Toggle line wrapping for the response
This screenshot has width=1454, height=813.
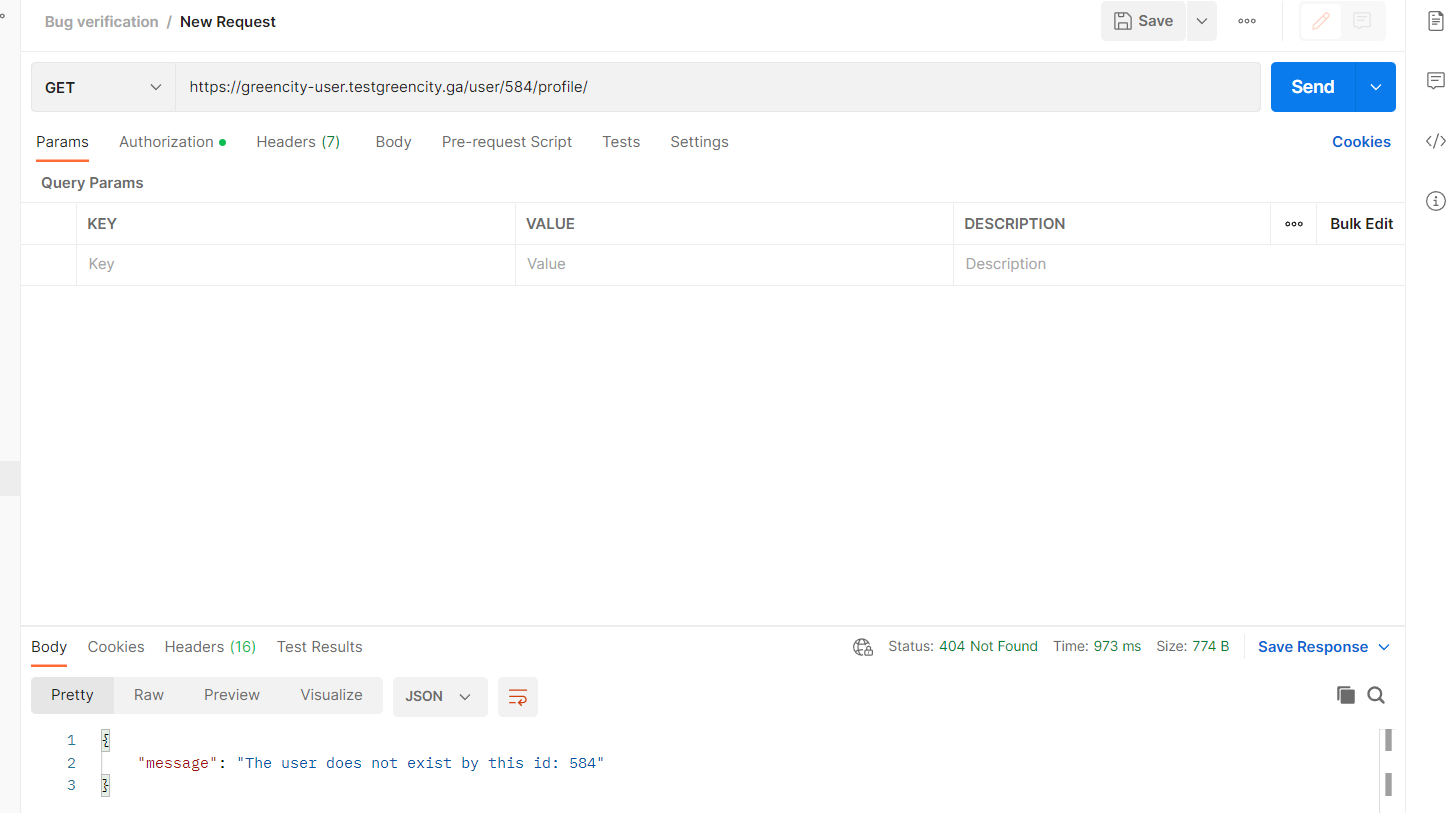(517, 696)
